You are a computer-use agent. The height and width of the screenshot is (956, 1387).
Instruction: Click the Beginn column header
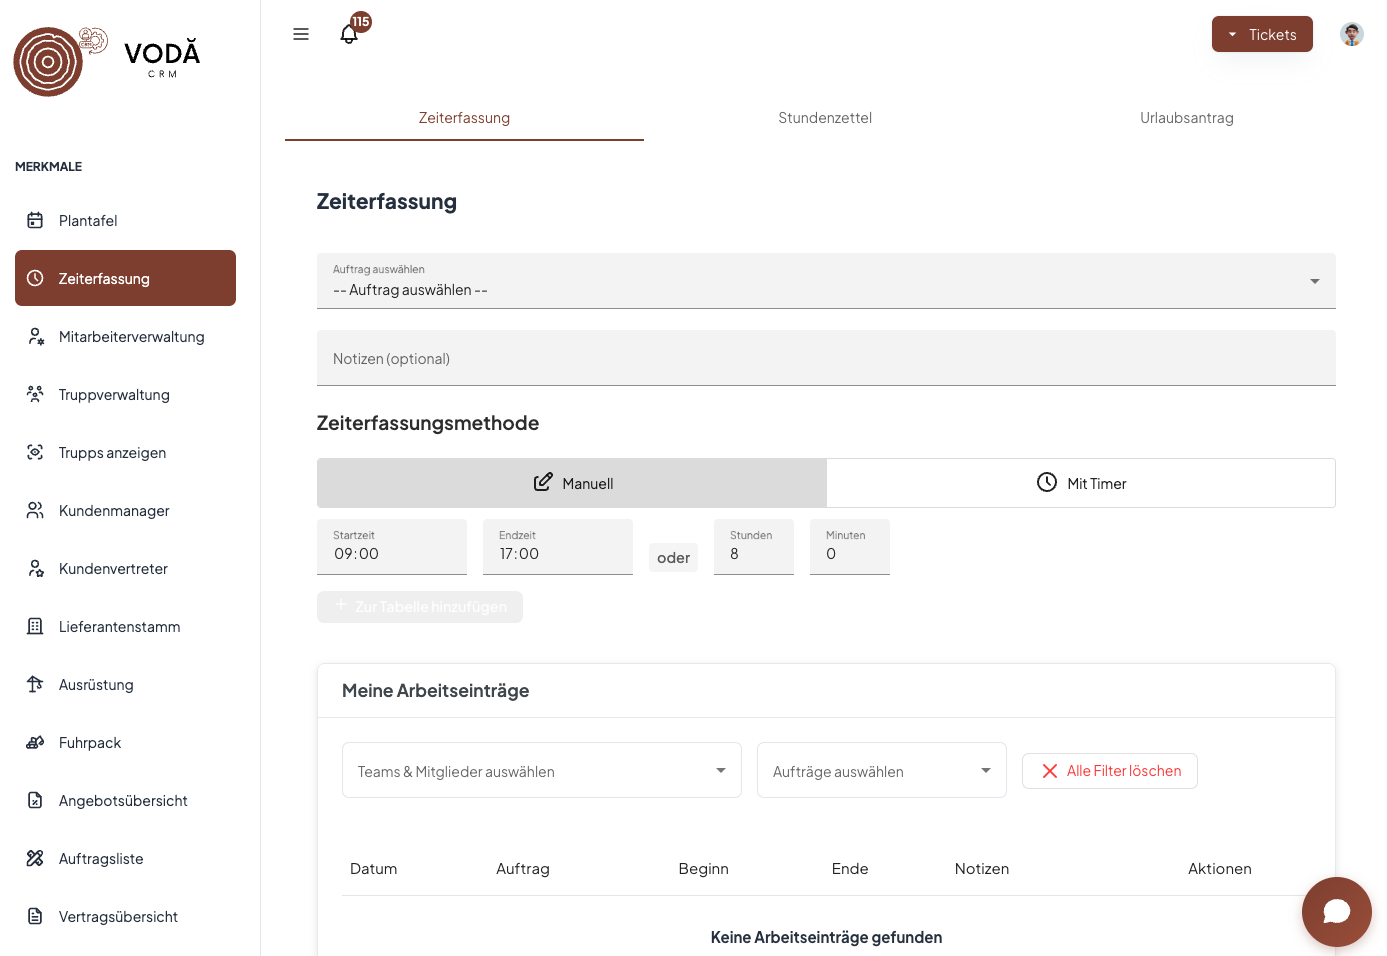tap(704, 869)
